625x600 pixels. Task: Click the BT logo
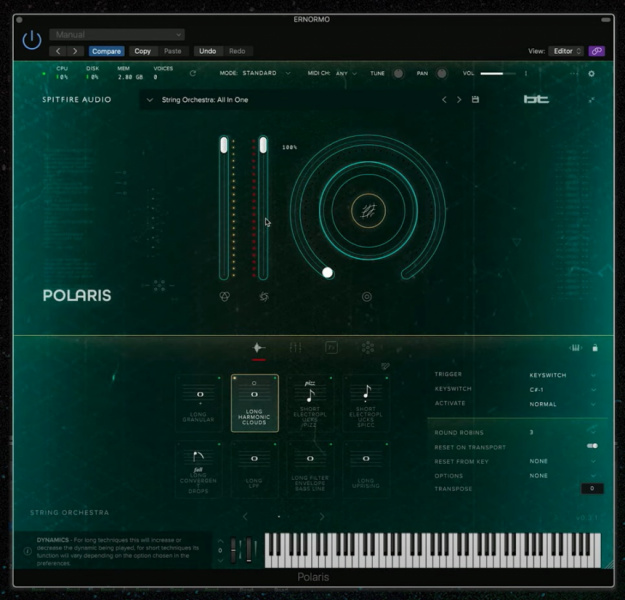[536, 99]
